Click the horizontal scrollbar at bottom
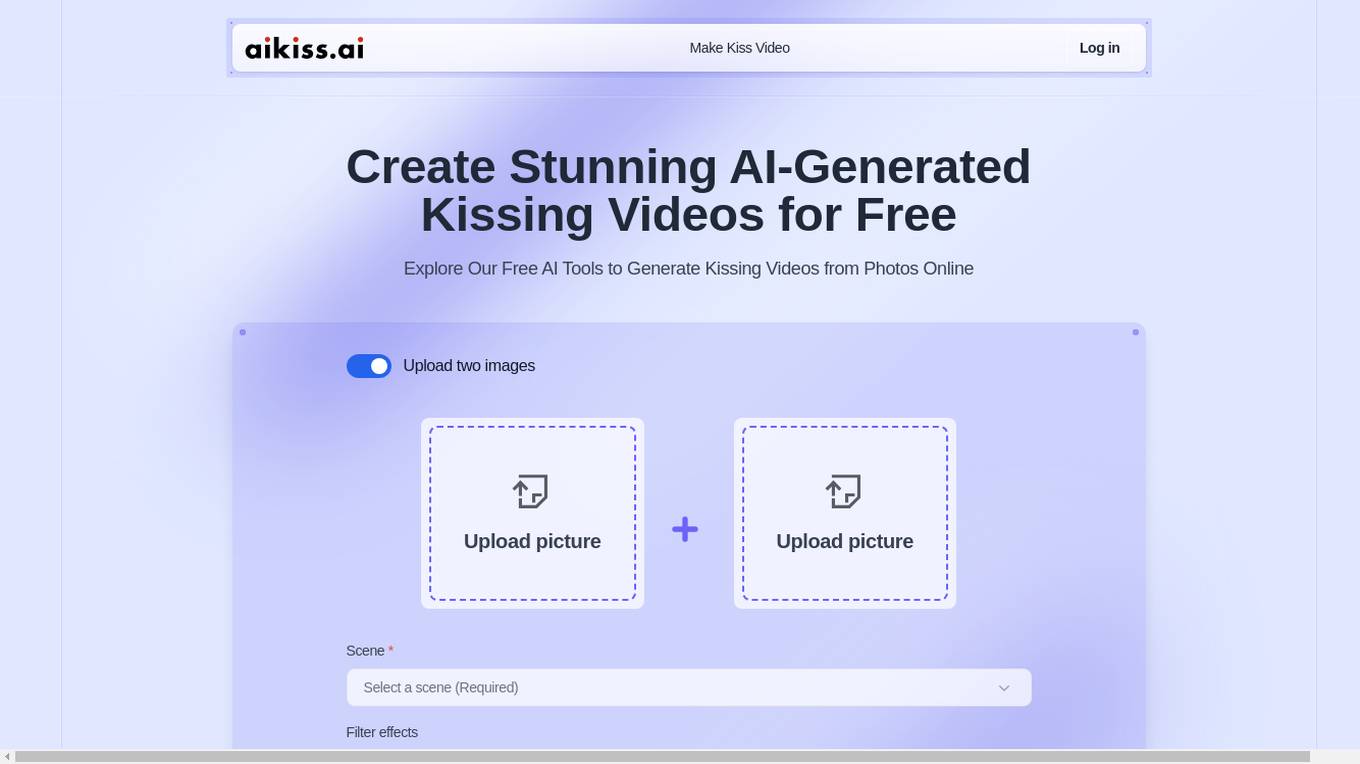This screenshot has width=1360, height=764. [x=662, y=756]
